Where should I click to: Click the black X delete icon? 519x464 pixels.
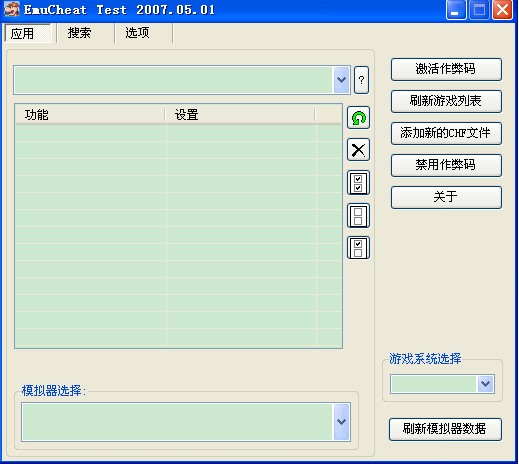click(x=358, y=150)
